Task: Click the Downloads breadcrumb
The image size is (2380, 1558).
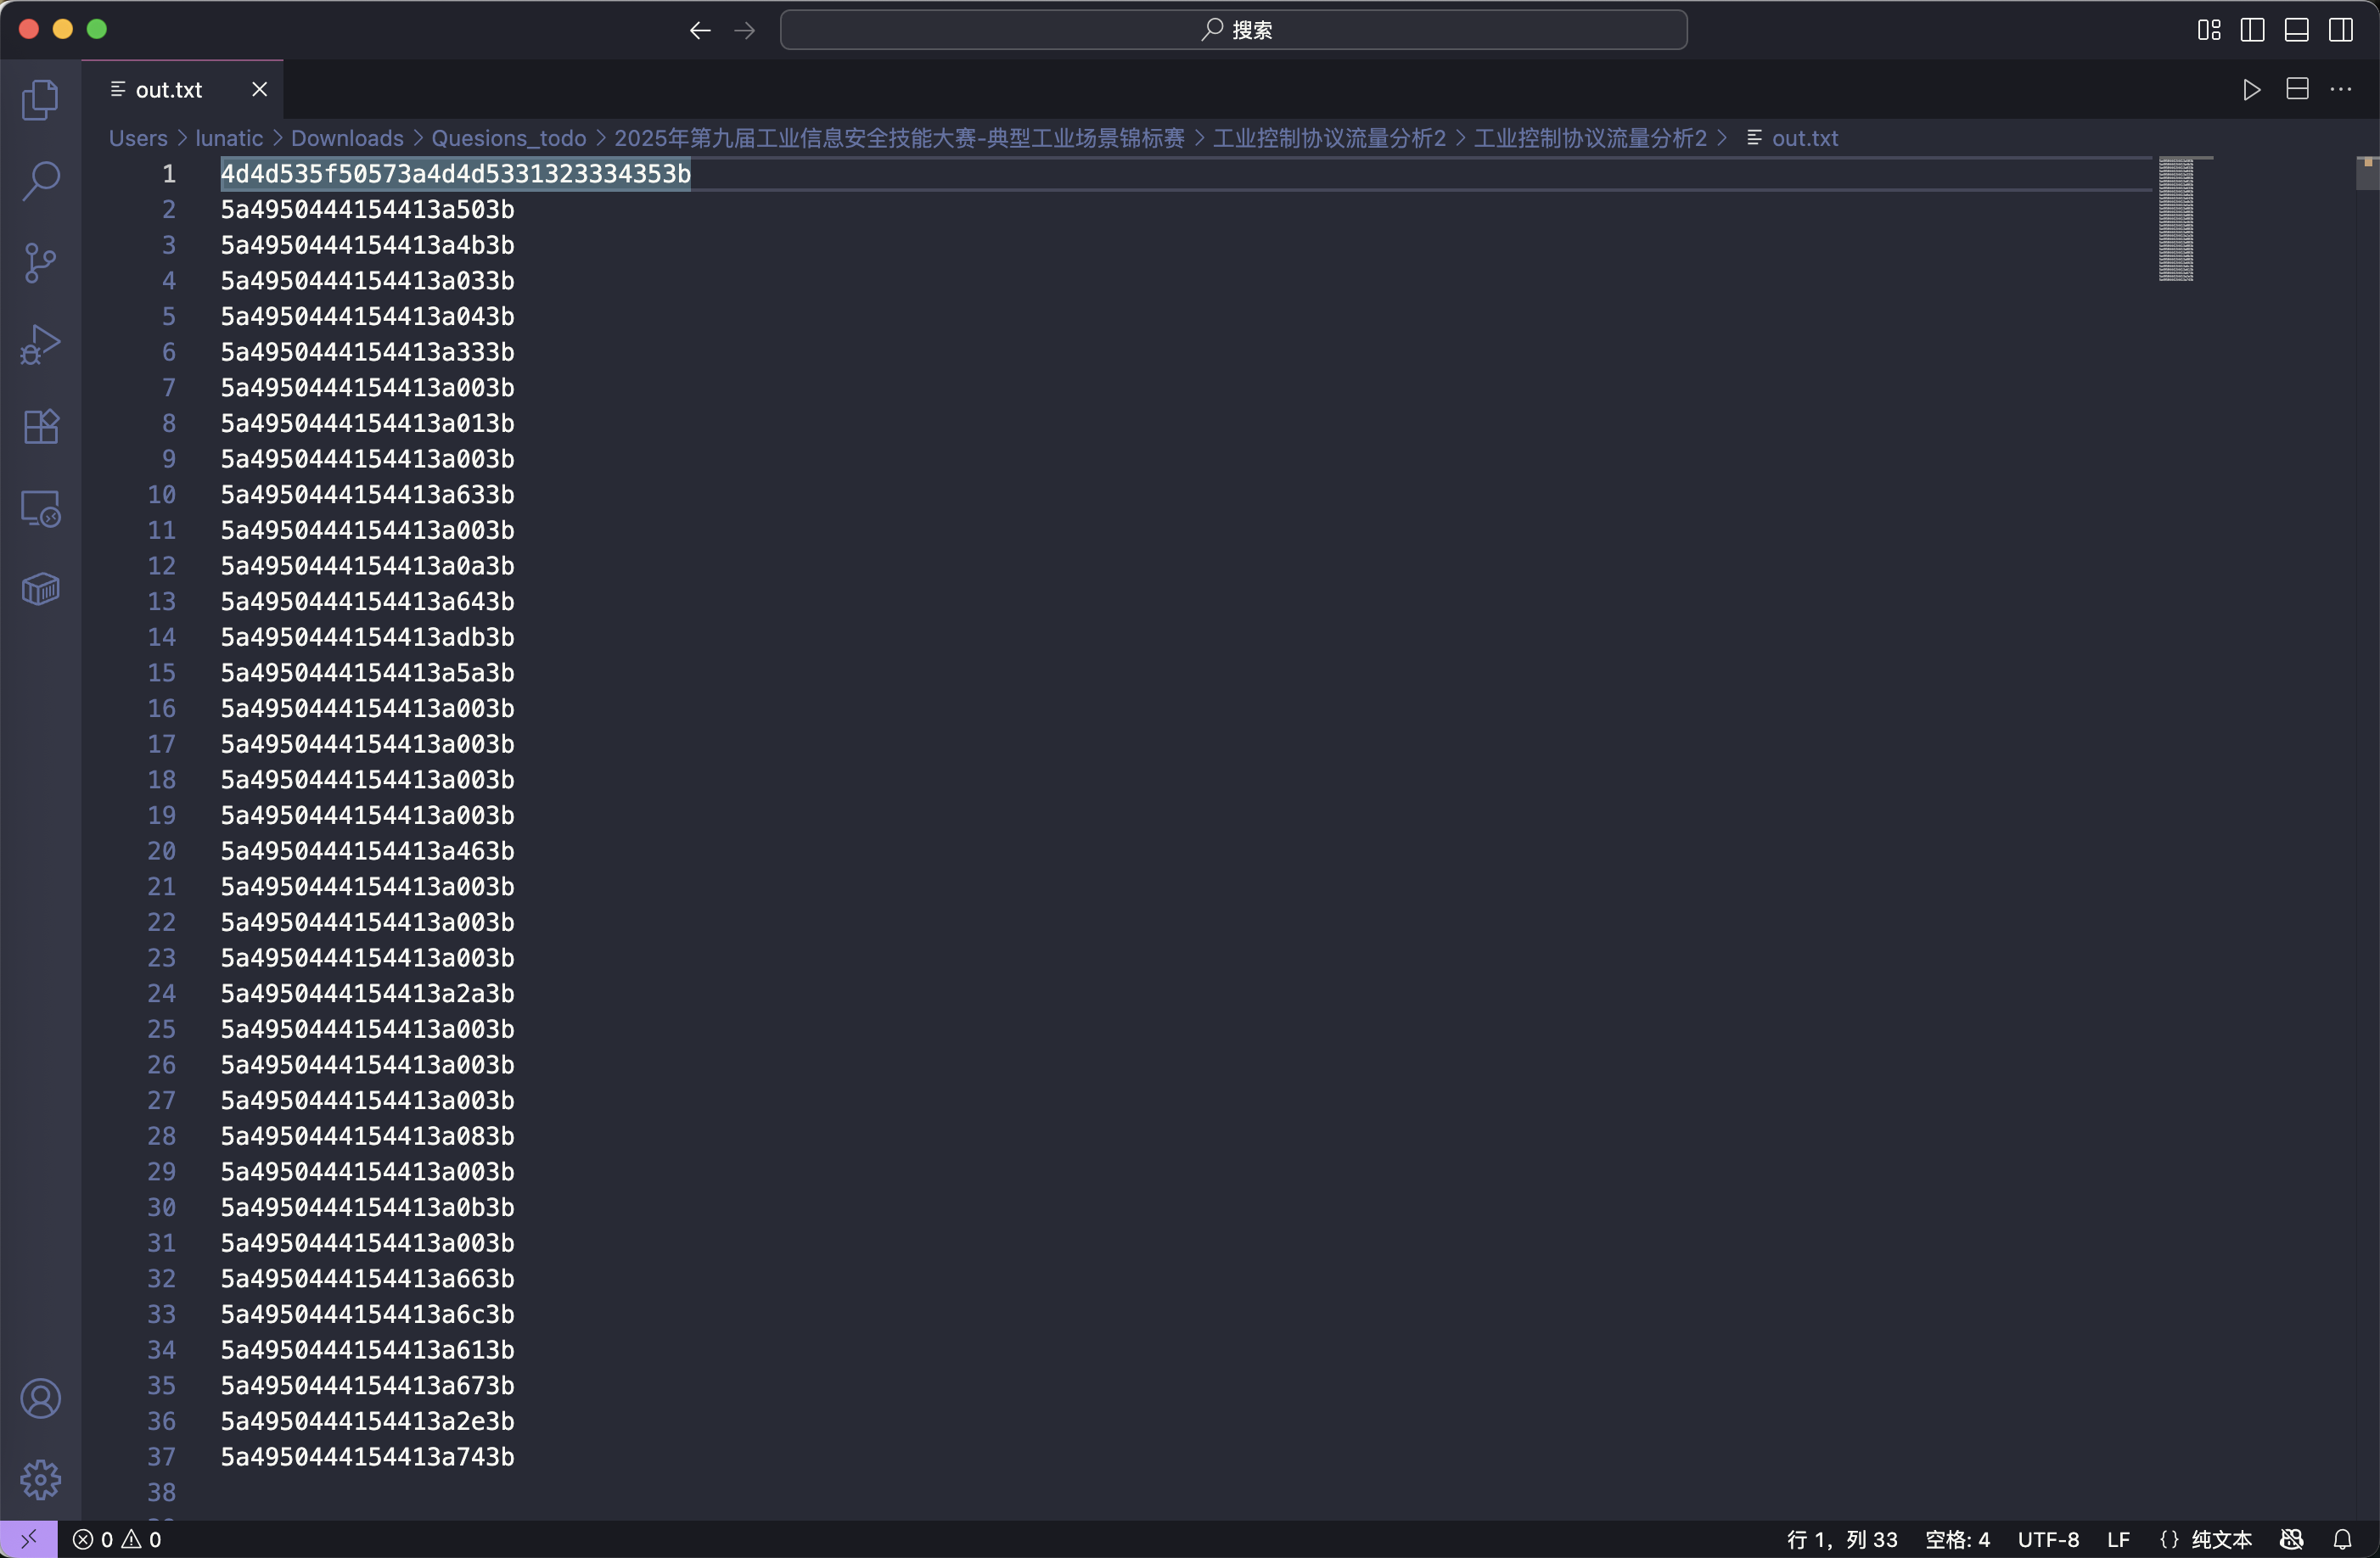Action: tap(347, 138)
